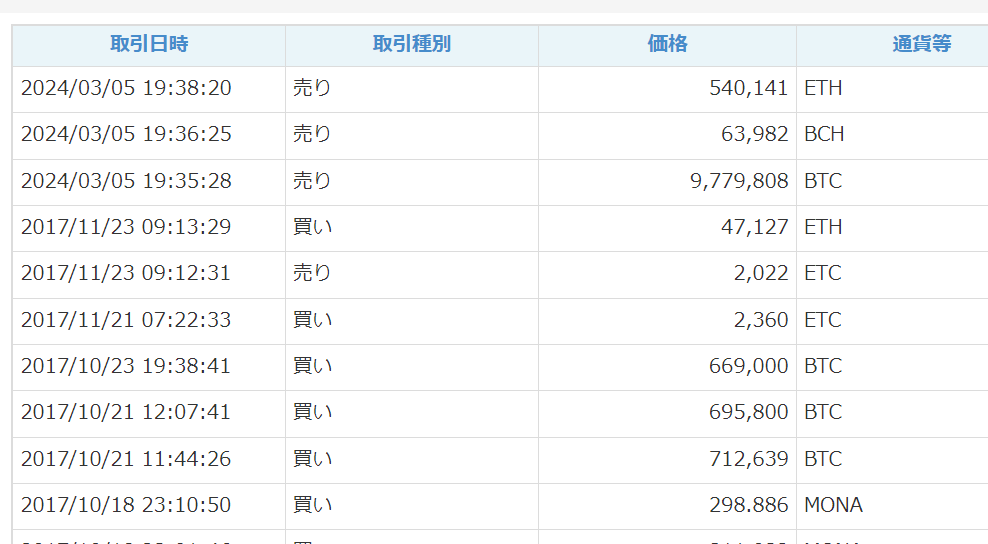Click price 540,141
Screen dimensions: 988x544
click(749, 88)
